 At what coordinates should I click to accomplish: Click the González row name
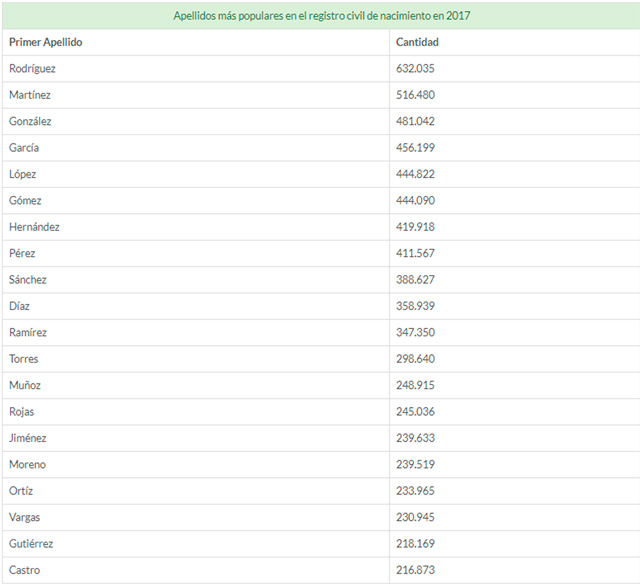coord(30,121)
